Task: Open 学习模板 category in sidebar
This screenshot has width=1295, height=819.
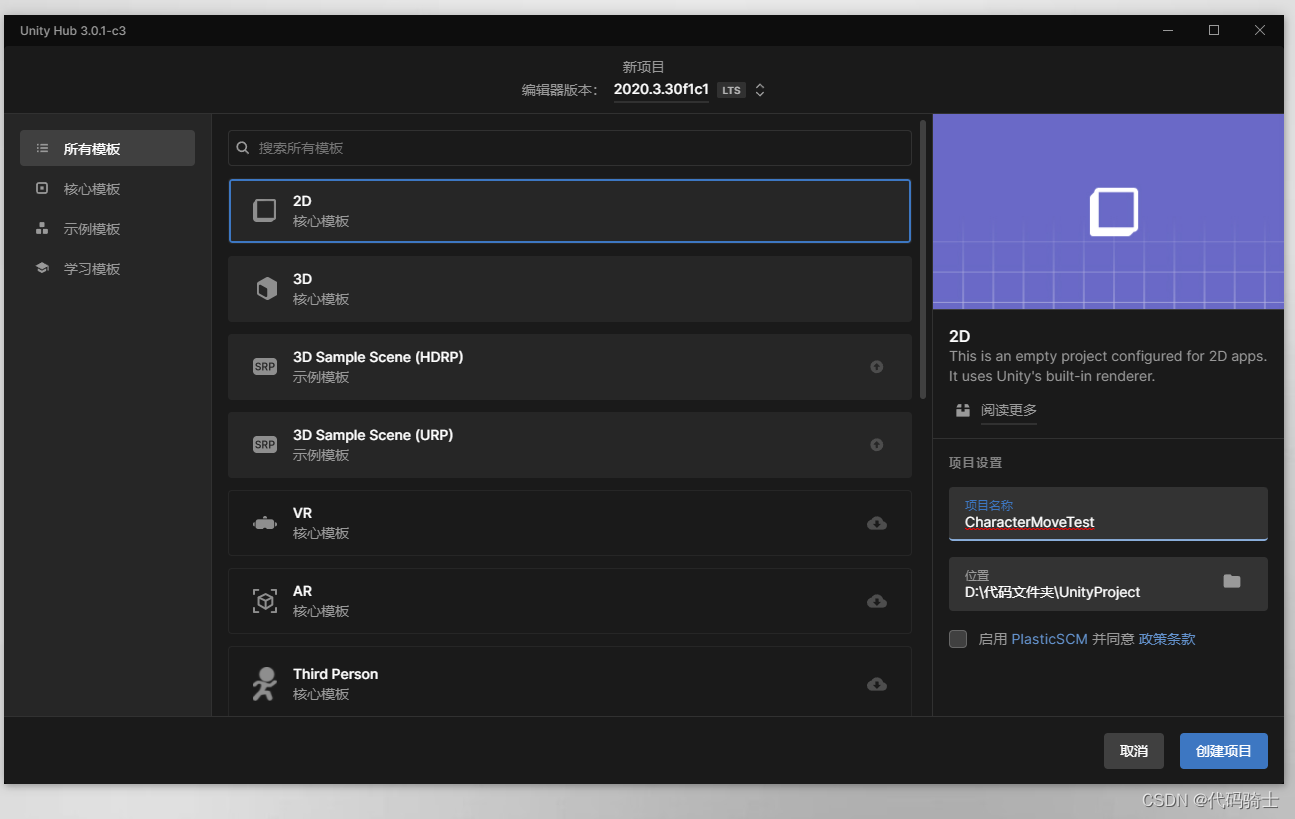Action: coord(41,268)
